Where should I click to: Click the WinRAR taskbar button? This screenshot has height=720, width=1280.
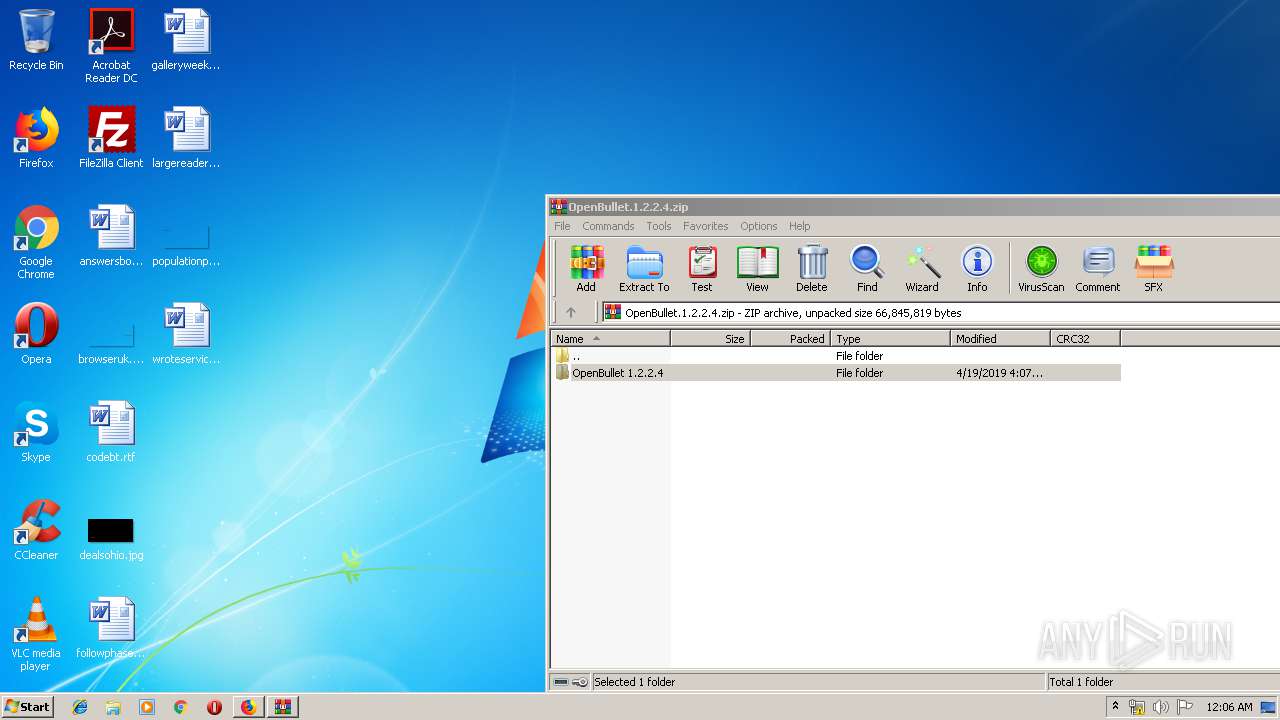click(x=282, y=707)
